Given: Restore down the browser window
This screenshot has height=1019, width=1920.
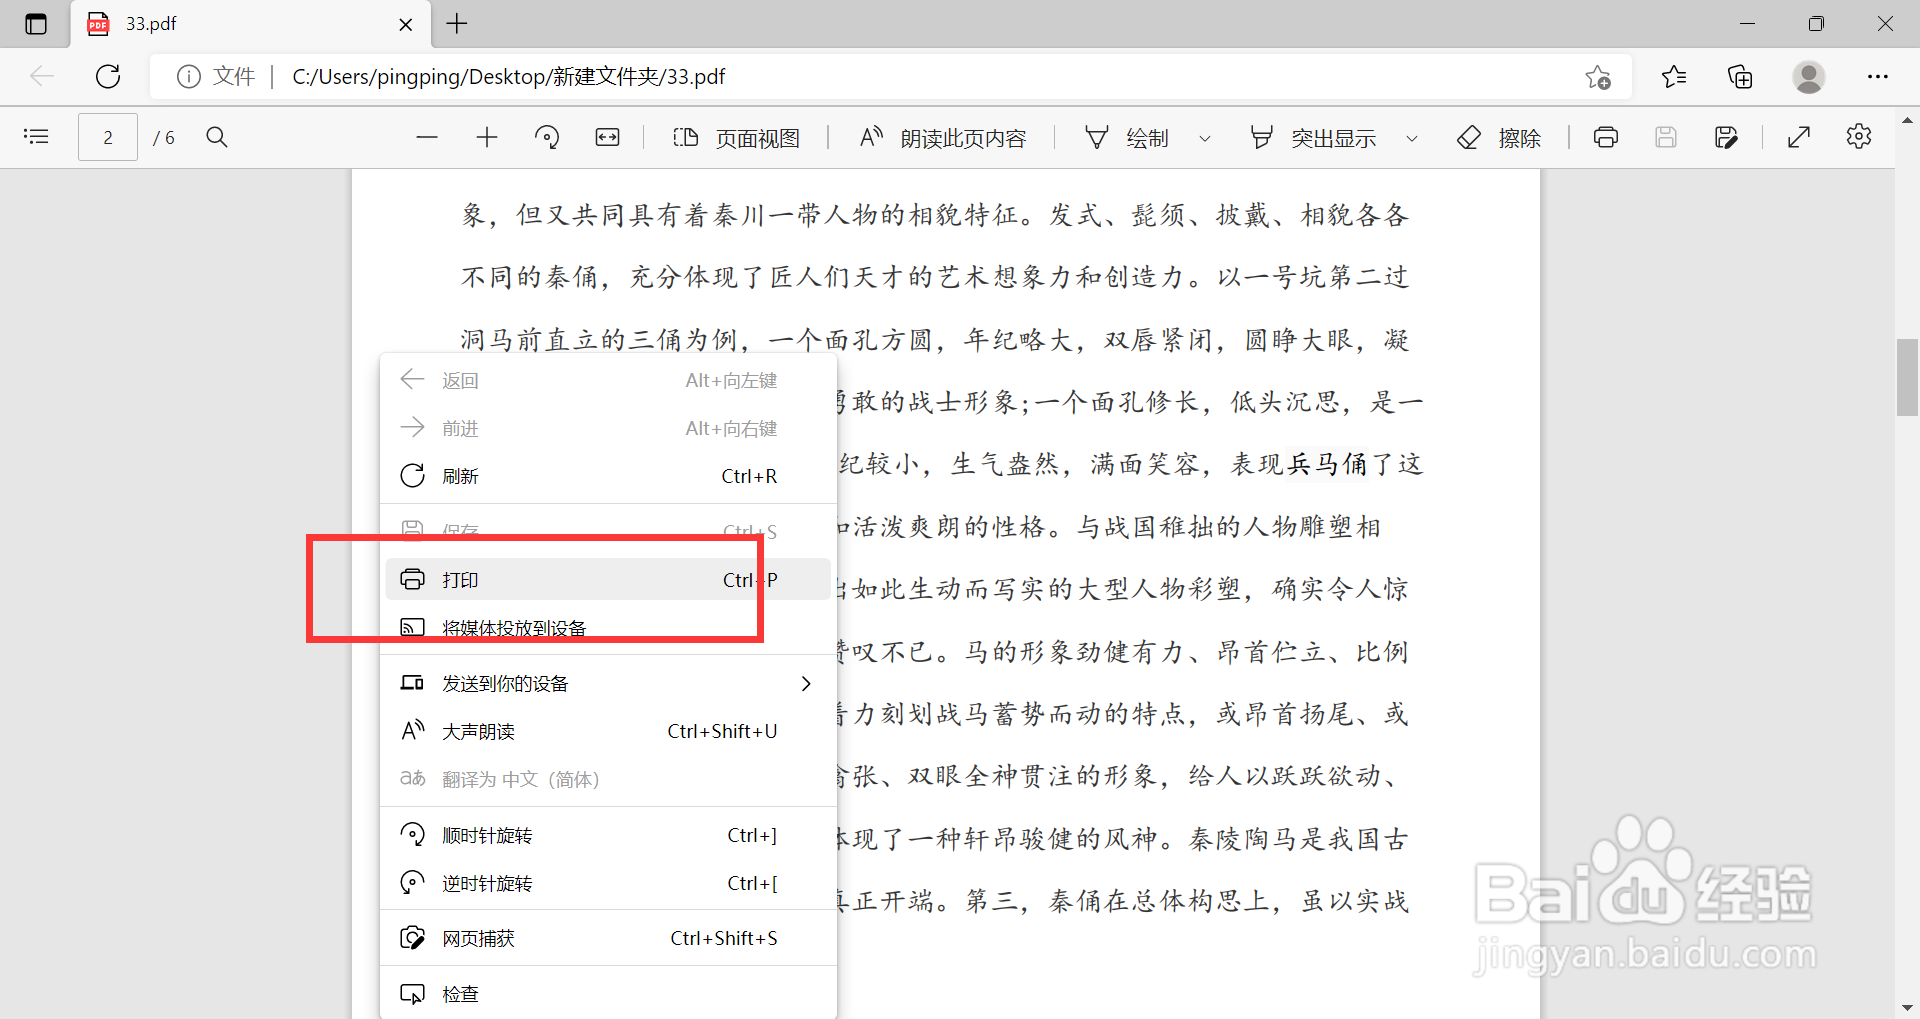Looking at the screenshot, I should pos(1816,24).
